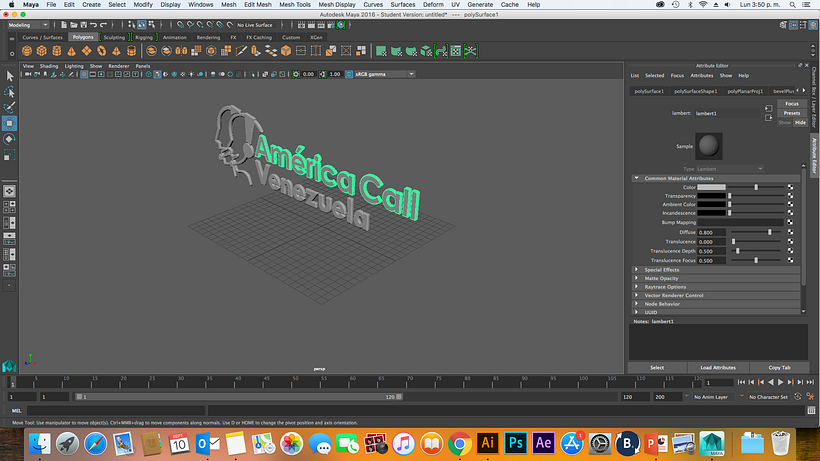
Task: Collapse the Common Material Attributes section
Action: pyautogui.click(x=636, y=178)
